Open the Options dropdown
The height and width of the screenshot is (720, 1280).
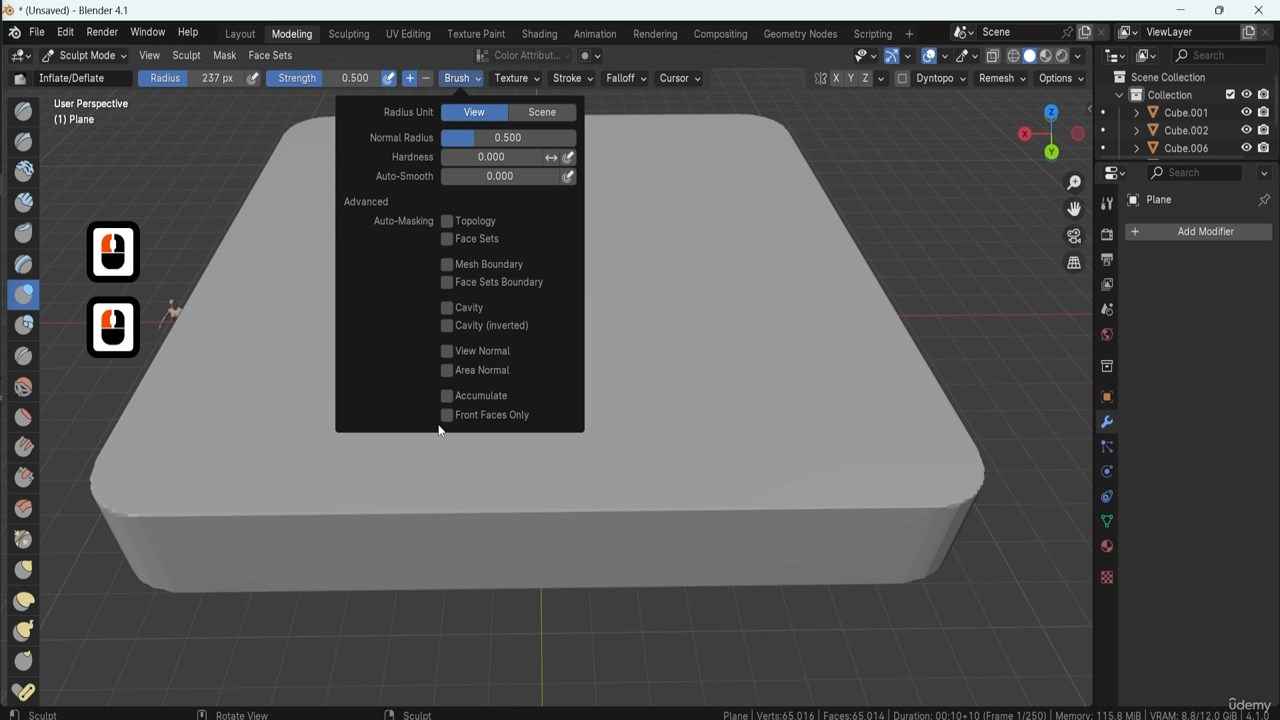point(1062,78)
